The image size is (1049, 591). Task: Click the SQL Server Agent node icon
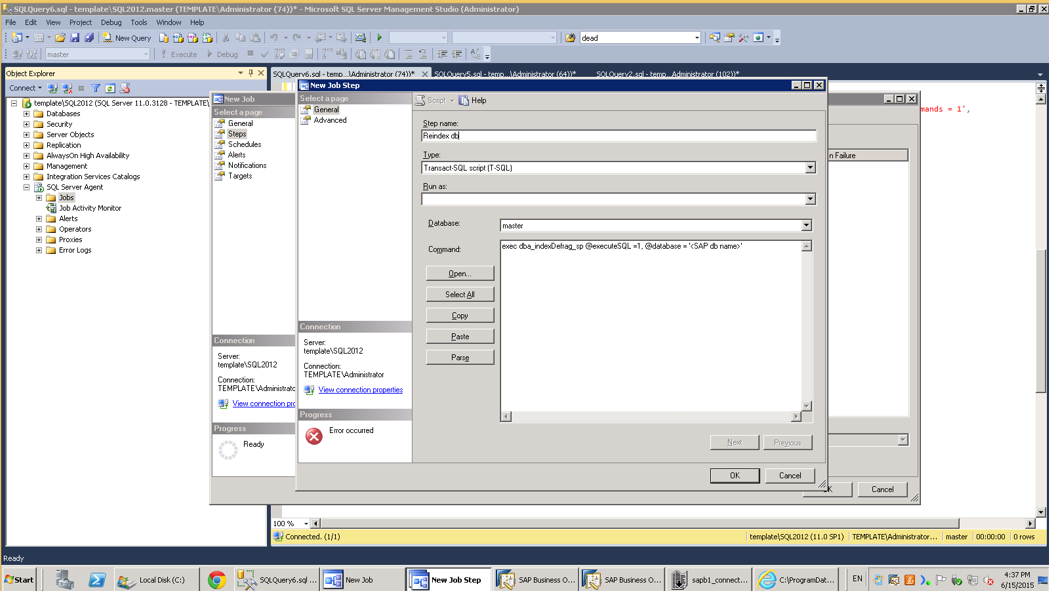coord(39,187)
